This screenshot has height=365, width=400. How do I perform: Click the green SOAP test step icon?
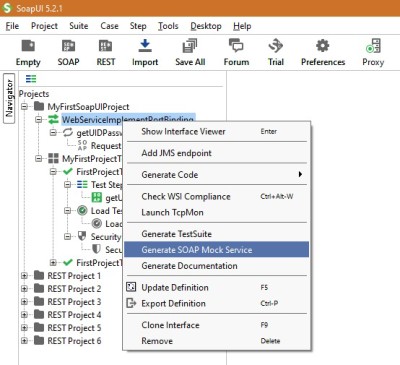97,197
